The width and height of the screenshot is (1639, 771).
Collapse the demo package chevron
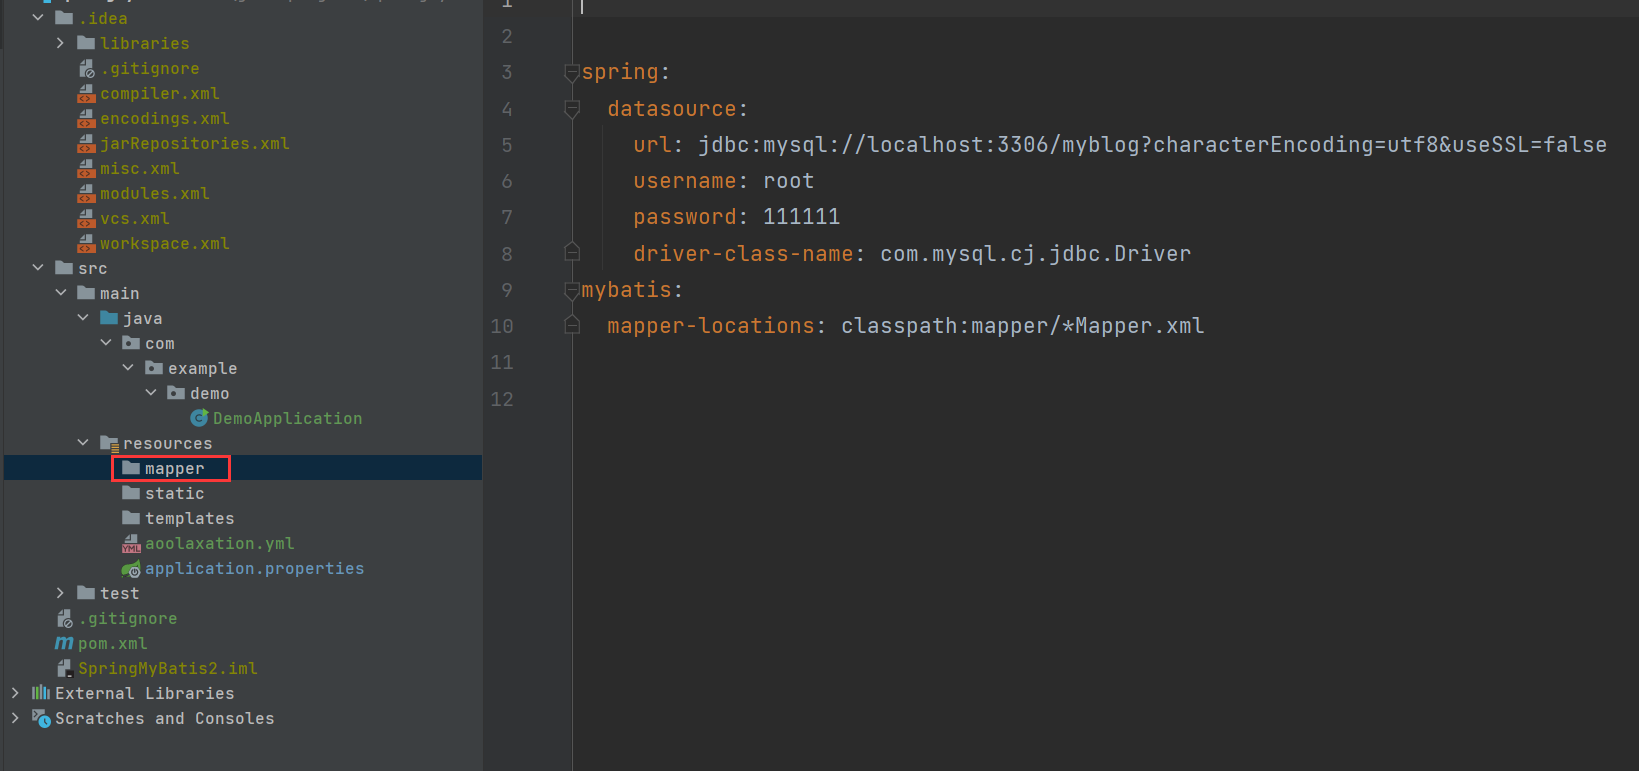point(151,393)
